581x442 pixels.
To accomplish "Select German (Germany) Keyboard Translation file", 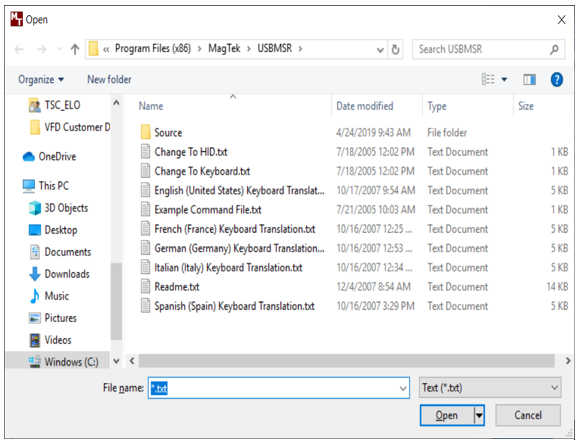I will (239, 248).
